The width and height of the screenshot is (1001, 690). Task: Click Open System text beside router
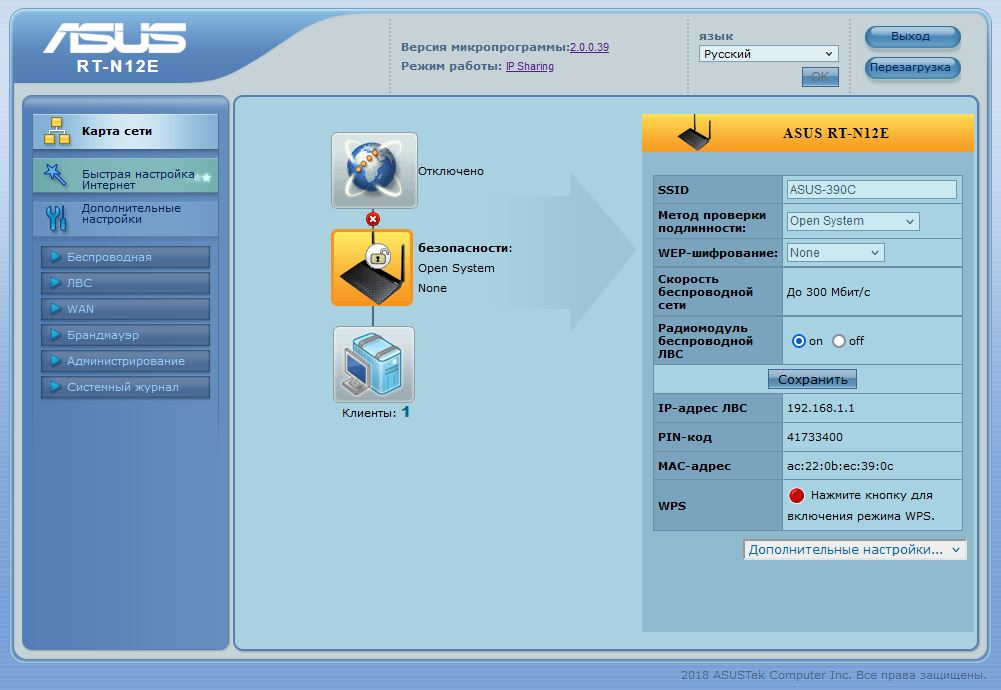[456, 268]
